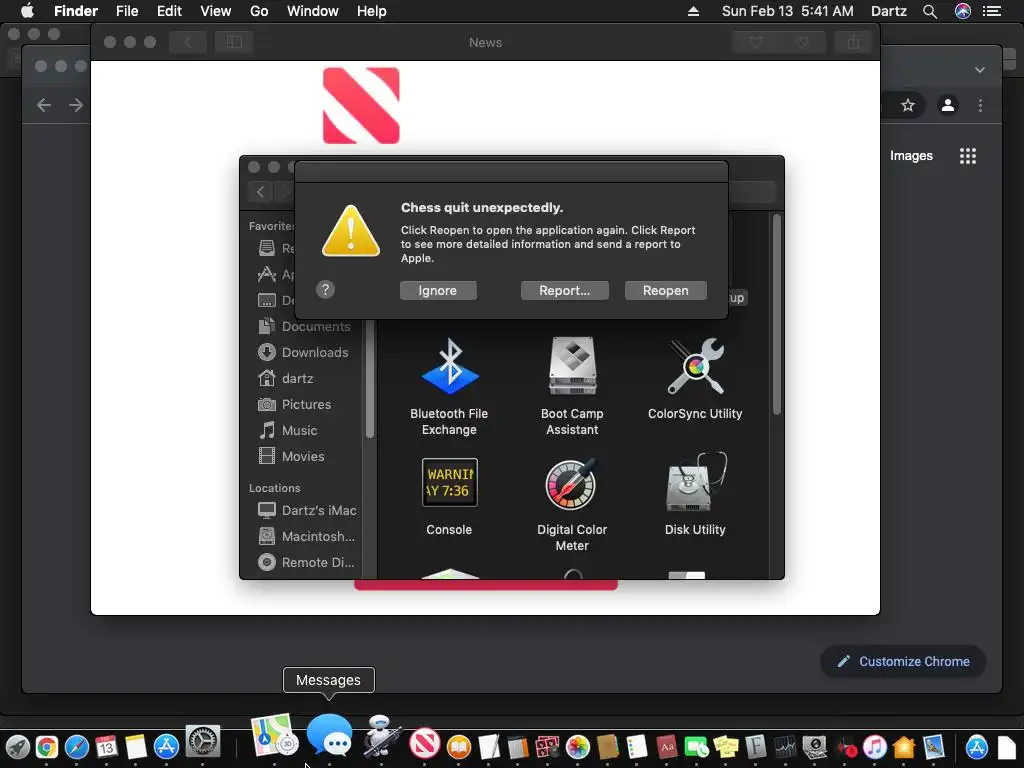
Task: Open Safari from the Dock
Action: click(76, 746)
